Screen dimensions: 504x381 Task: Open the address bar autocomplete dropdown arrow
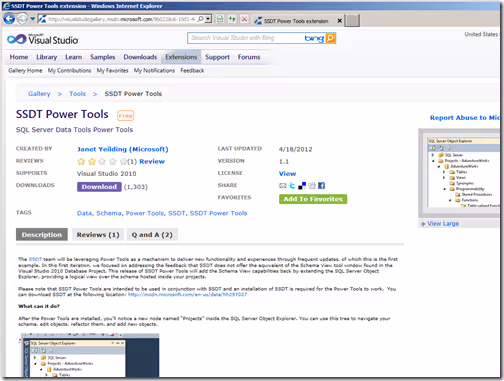pos(208,19)
